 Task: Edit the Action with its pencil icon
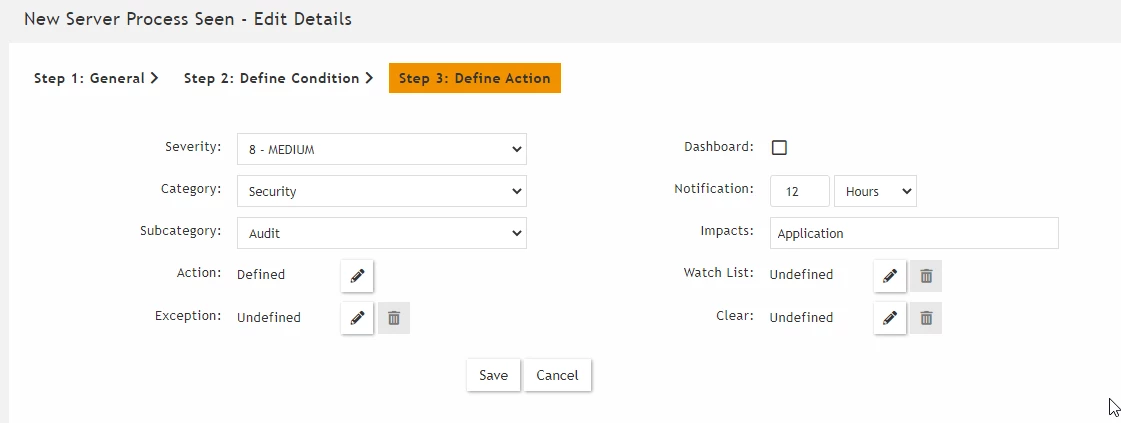point(357,276)
